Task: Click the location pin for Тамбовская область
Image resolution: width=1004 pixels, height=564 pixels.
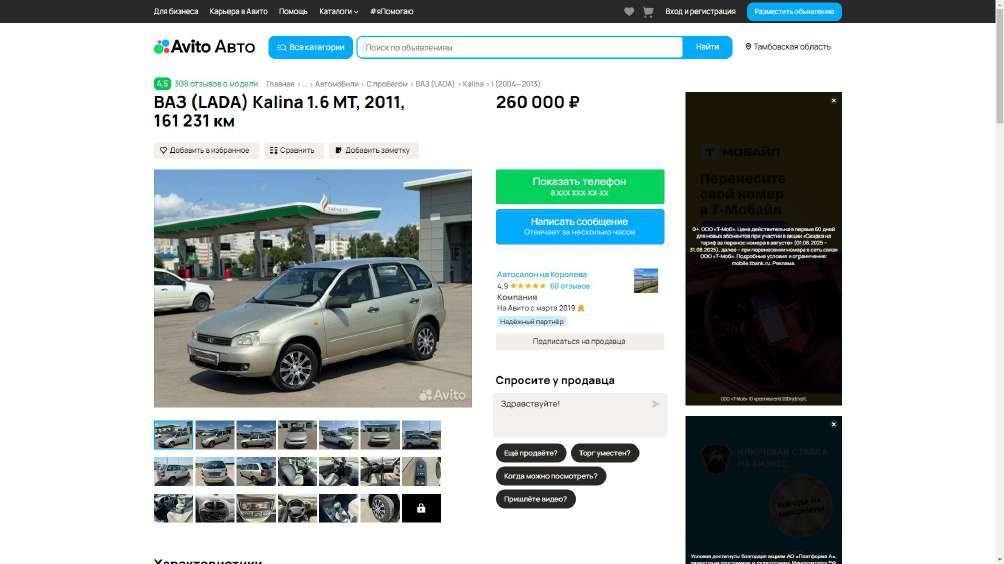Action: point(748,47)
